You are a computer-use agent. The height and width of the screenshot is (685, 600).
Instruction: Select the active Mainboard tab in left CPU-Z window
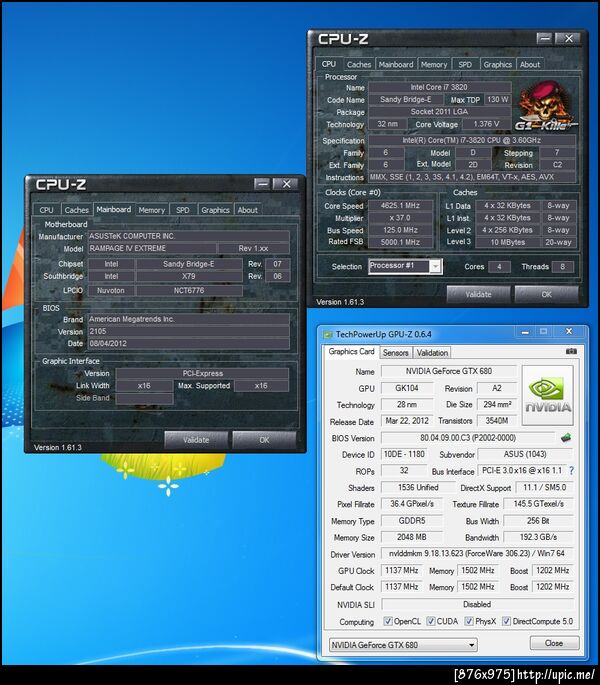[114, 209]
